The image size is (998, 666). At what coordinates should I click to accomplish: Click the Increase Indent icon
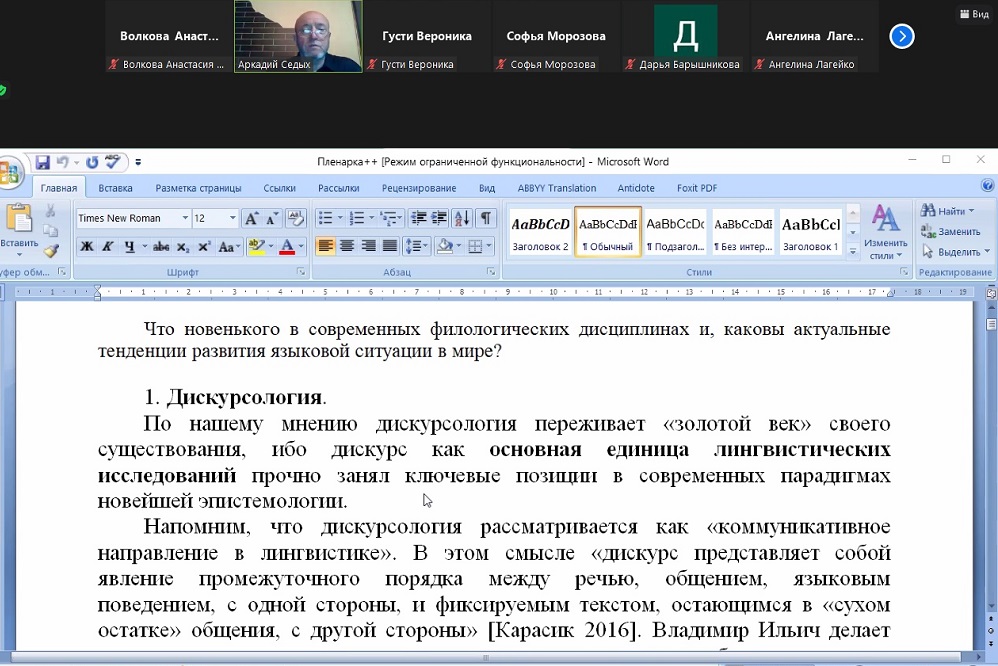coord(439,218)
